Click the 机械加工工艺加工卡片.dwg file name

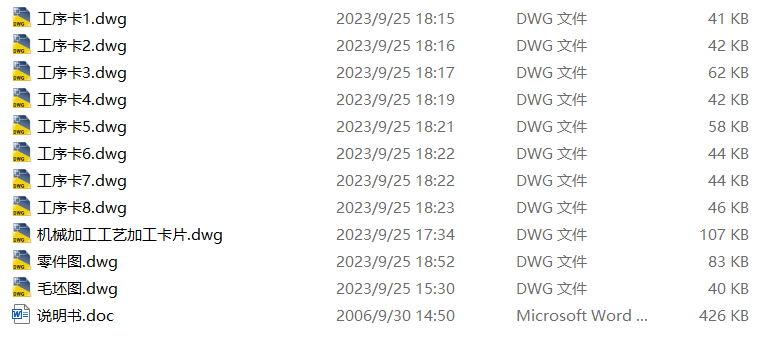(x=130, y=235)
